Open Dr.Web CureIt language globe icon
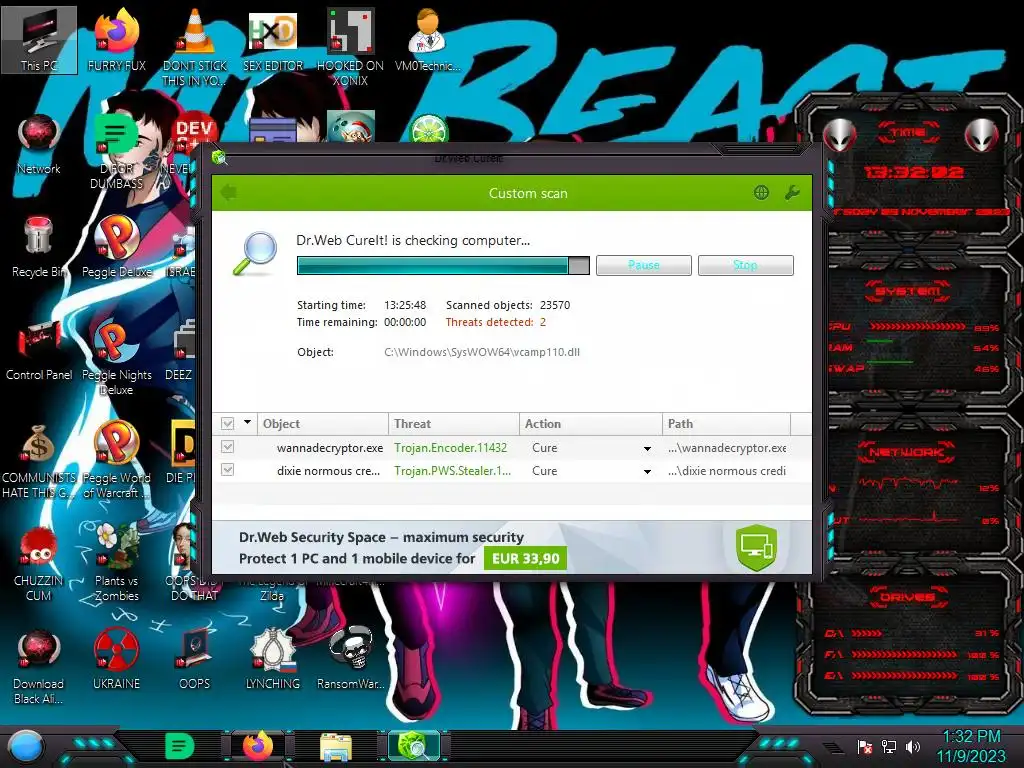The width and height of the screenshot is (1024, 768). click(761, 193)
